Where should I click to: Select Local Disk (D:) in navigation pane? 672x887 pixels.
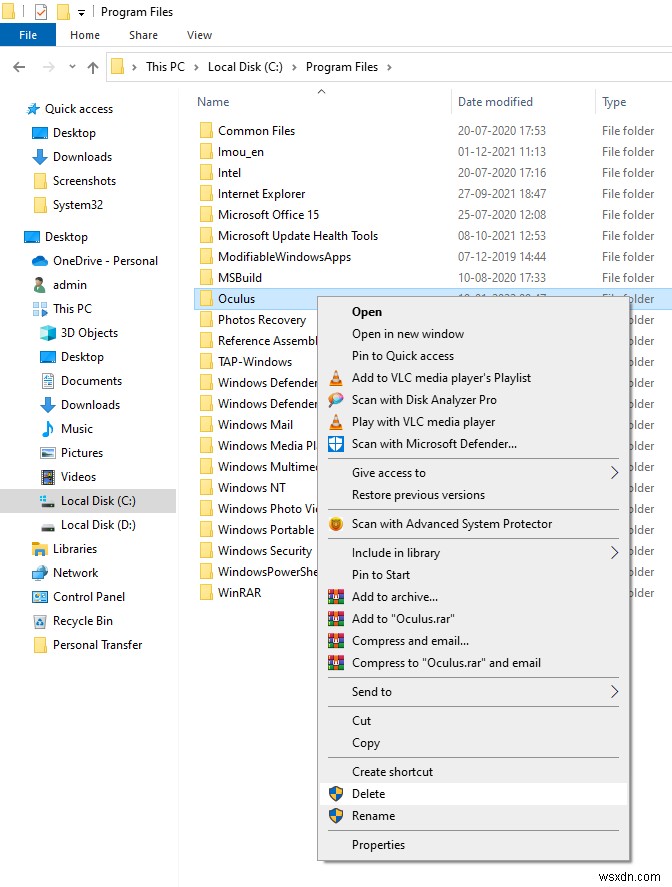tap(98, 525)
